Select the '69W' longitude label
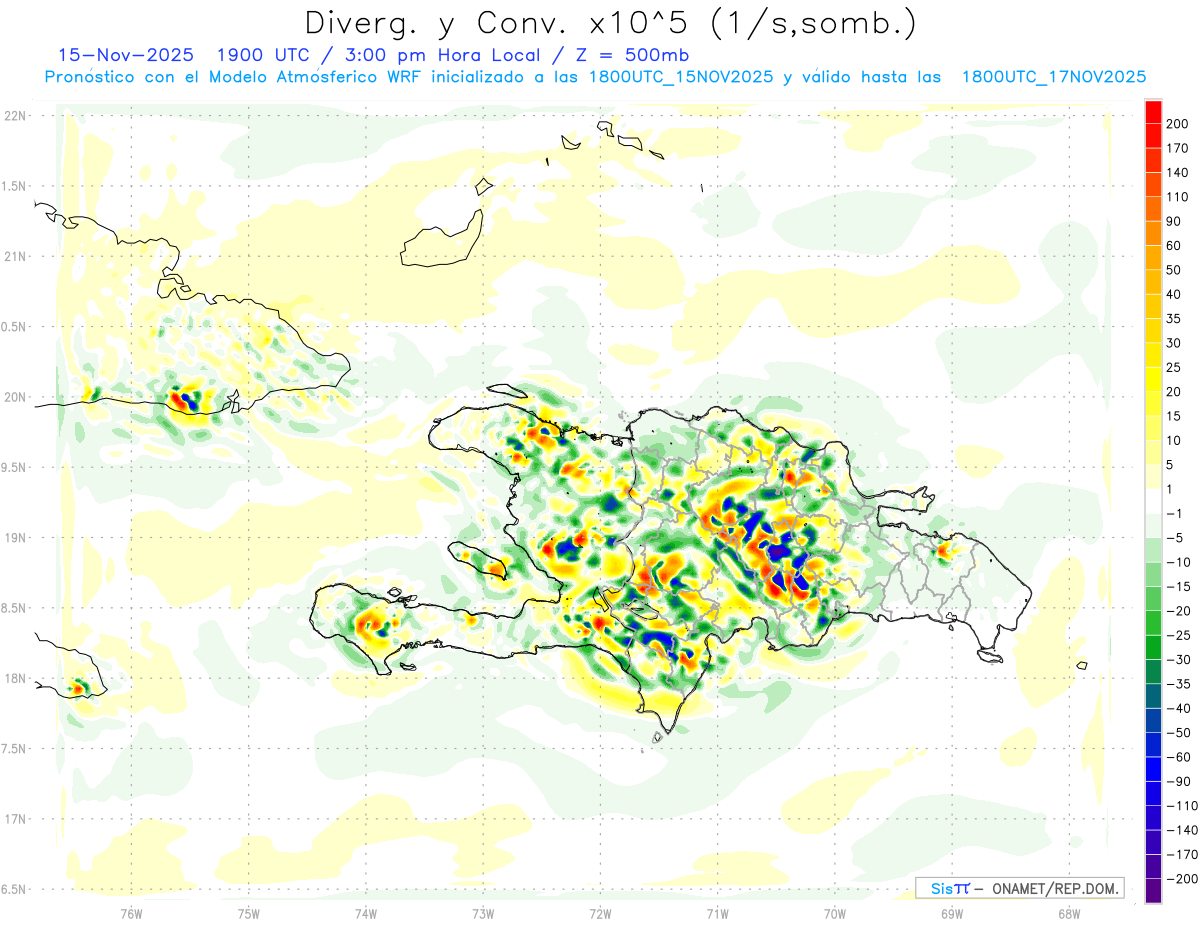Screen dimensions: 1200x927 [x=952, y=913]
